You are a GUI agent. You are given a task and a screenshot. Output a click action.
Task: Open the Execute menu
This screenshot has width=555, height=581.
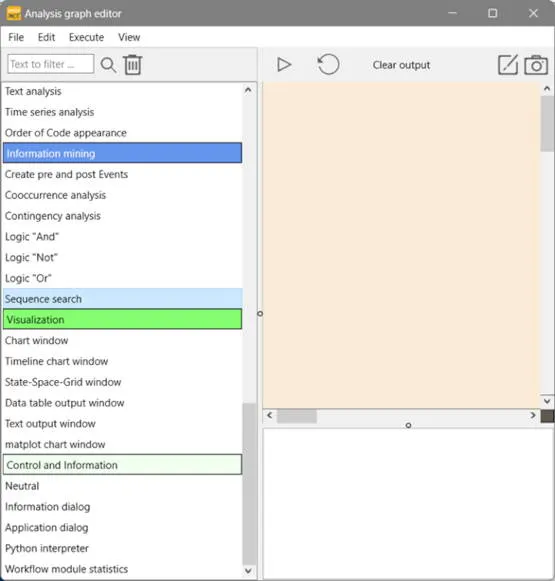click(86, 37)
